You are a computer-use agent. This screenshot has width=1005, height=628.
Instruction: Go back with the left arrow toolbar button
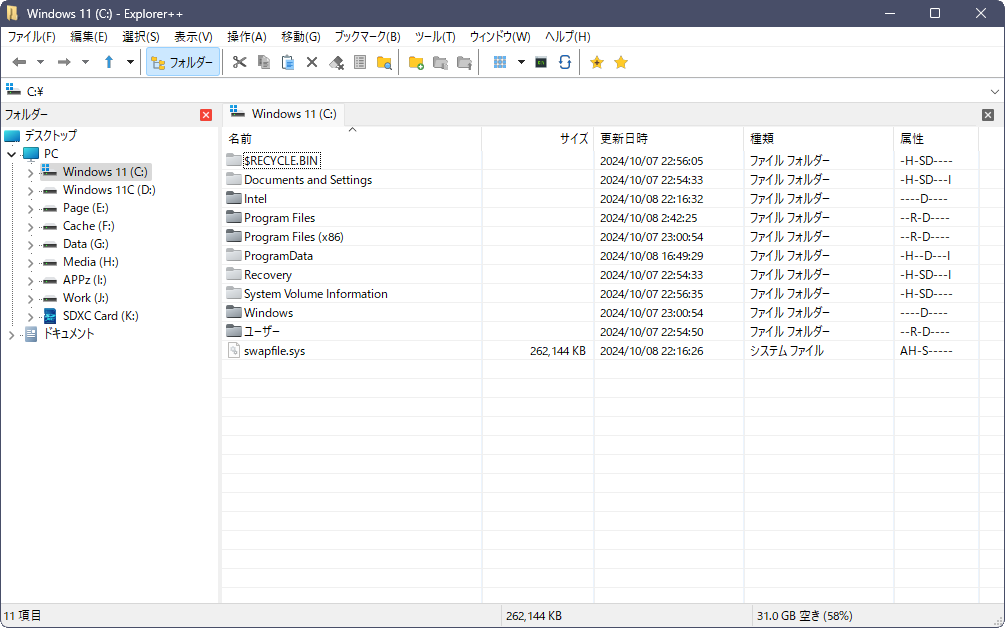pos(19,62)
